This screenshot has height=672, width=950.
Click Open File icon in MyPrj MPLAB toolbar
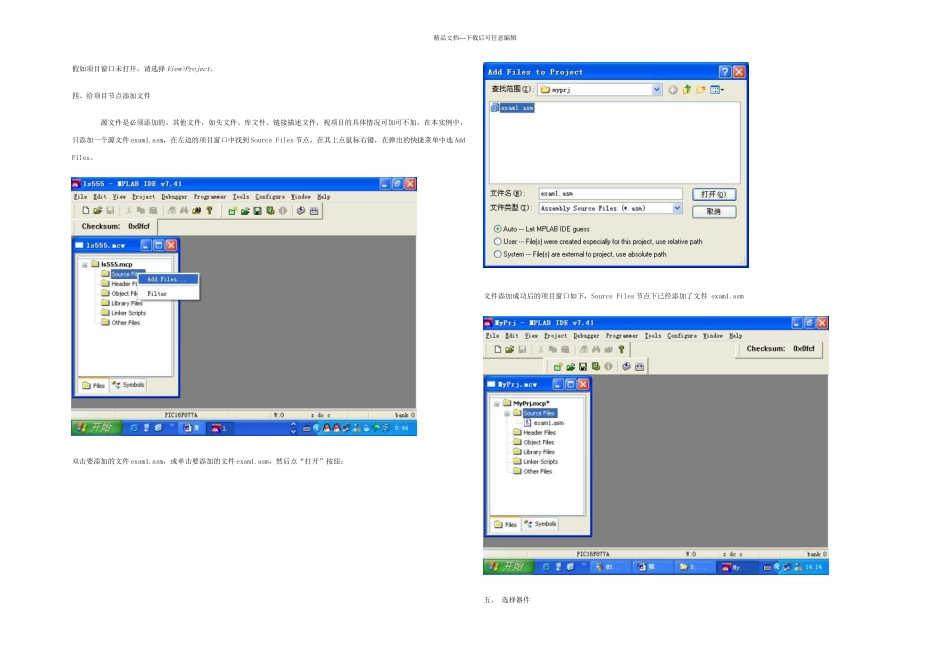510,350
